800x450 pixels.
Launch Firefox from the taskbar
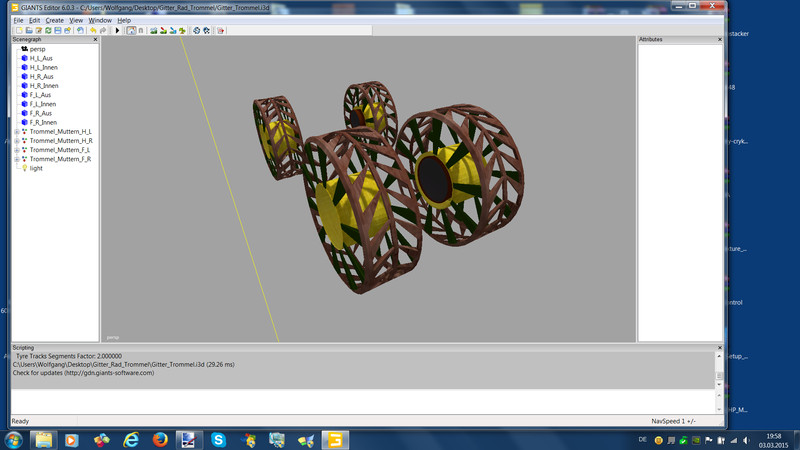[x=160, y=439]
